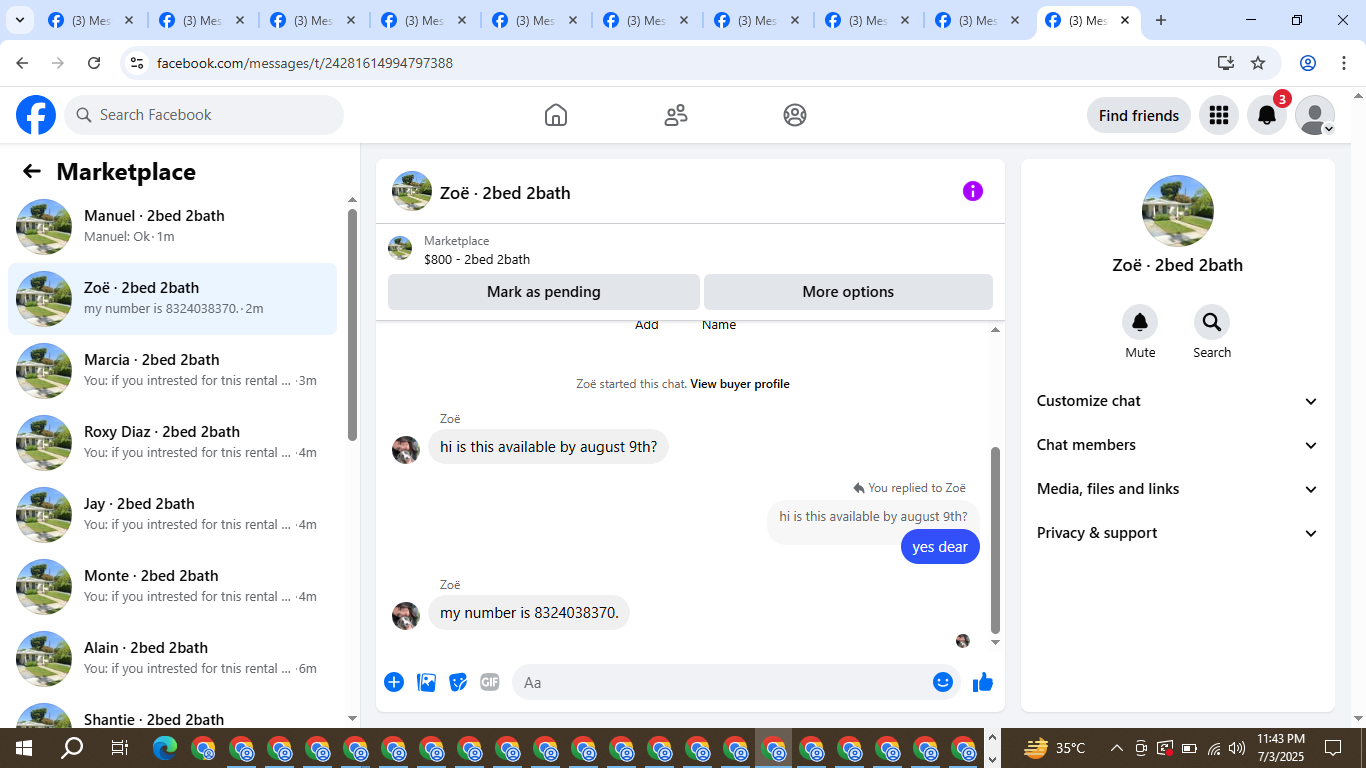Image resolution: width=1366 pixels, height=768 pixels.
Task: Open the Facebook logo home link
Action: click(x=36, y=115)
